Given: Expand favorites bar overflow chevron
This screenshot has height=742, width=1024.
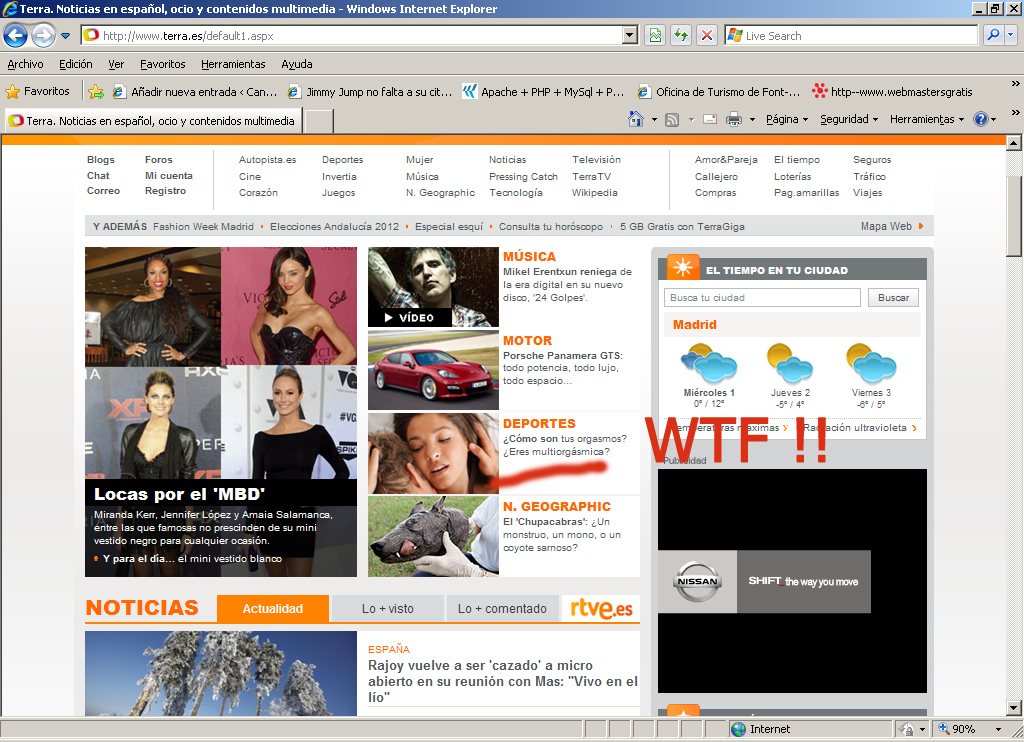Looking at the screenshot, I should pyautogui.click(x=1015, y=84).
